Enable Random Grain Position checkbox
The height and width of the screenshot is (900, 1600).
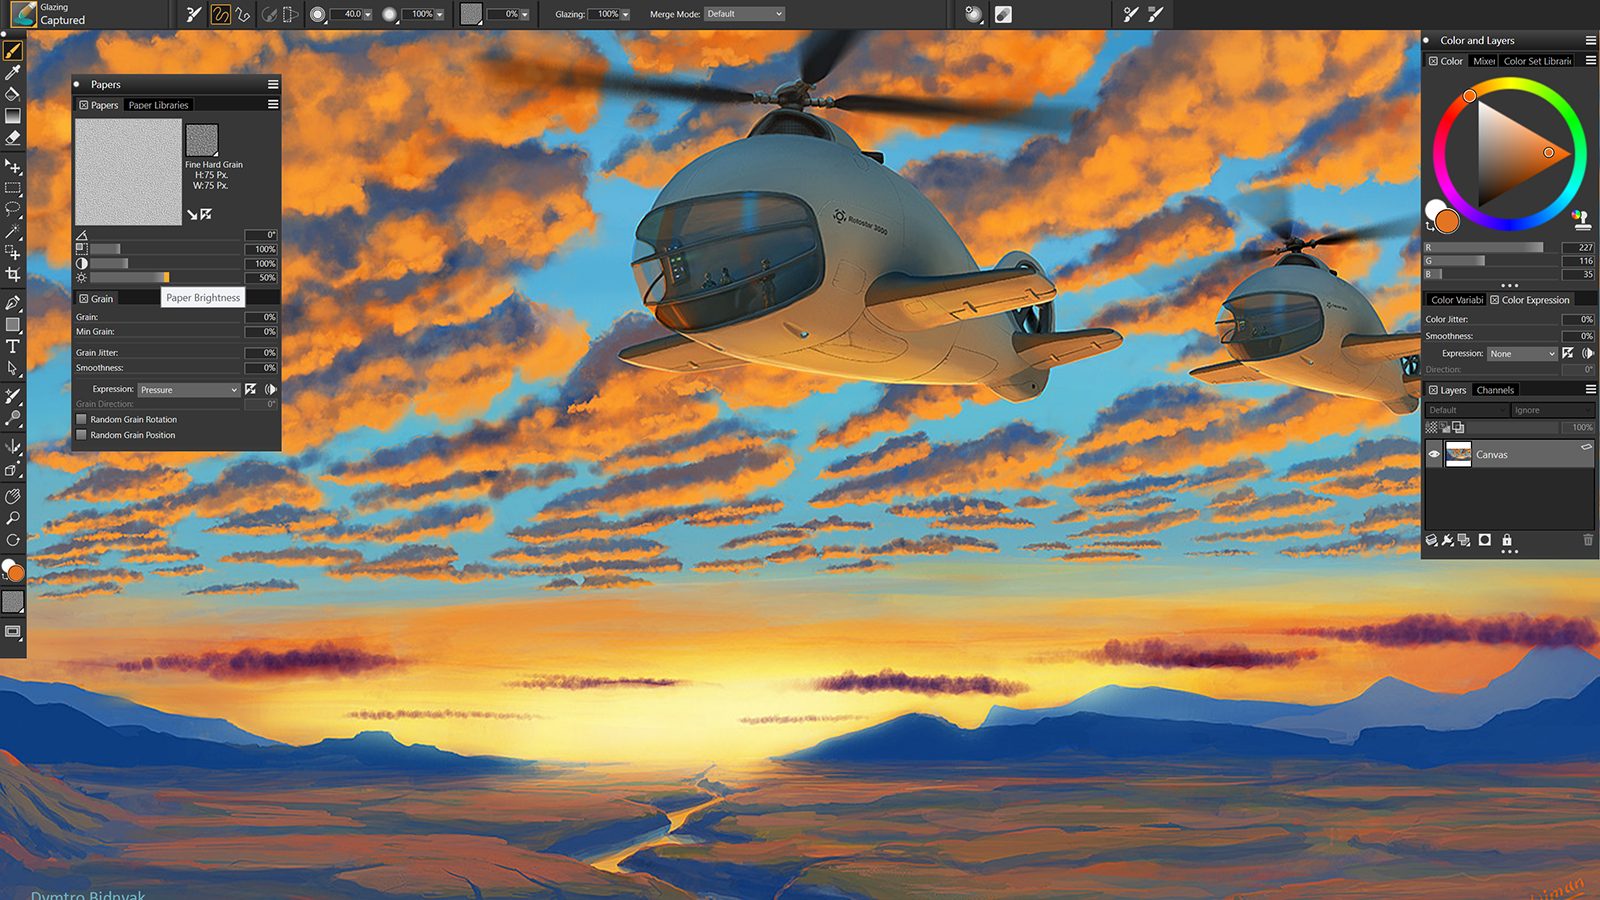(x=82, y=435)
